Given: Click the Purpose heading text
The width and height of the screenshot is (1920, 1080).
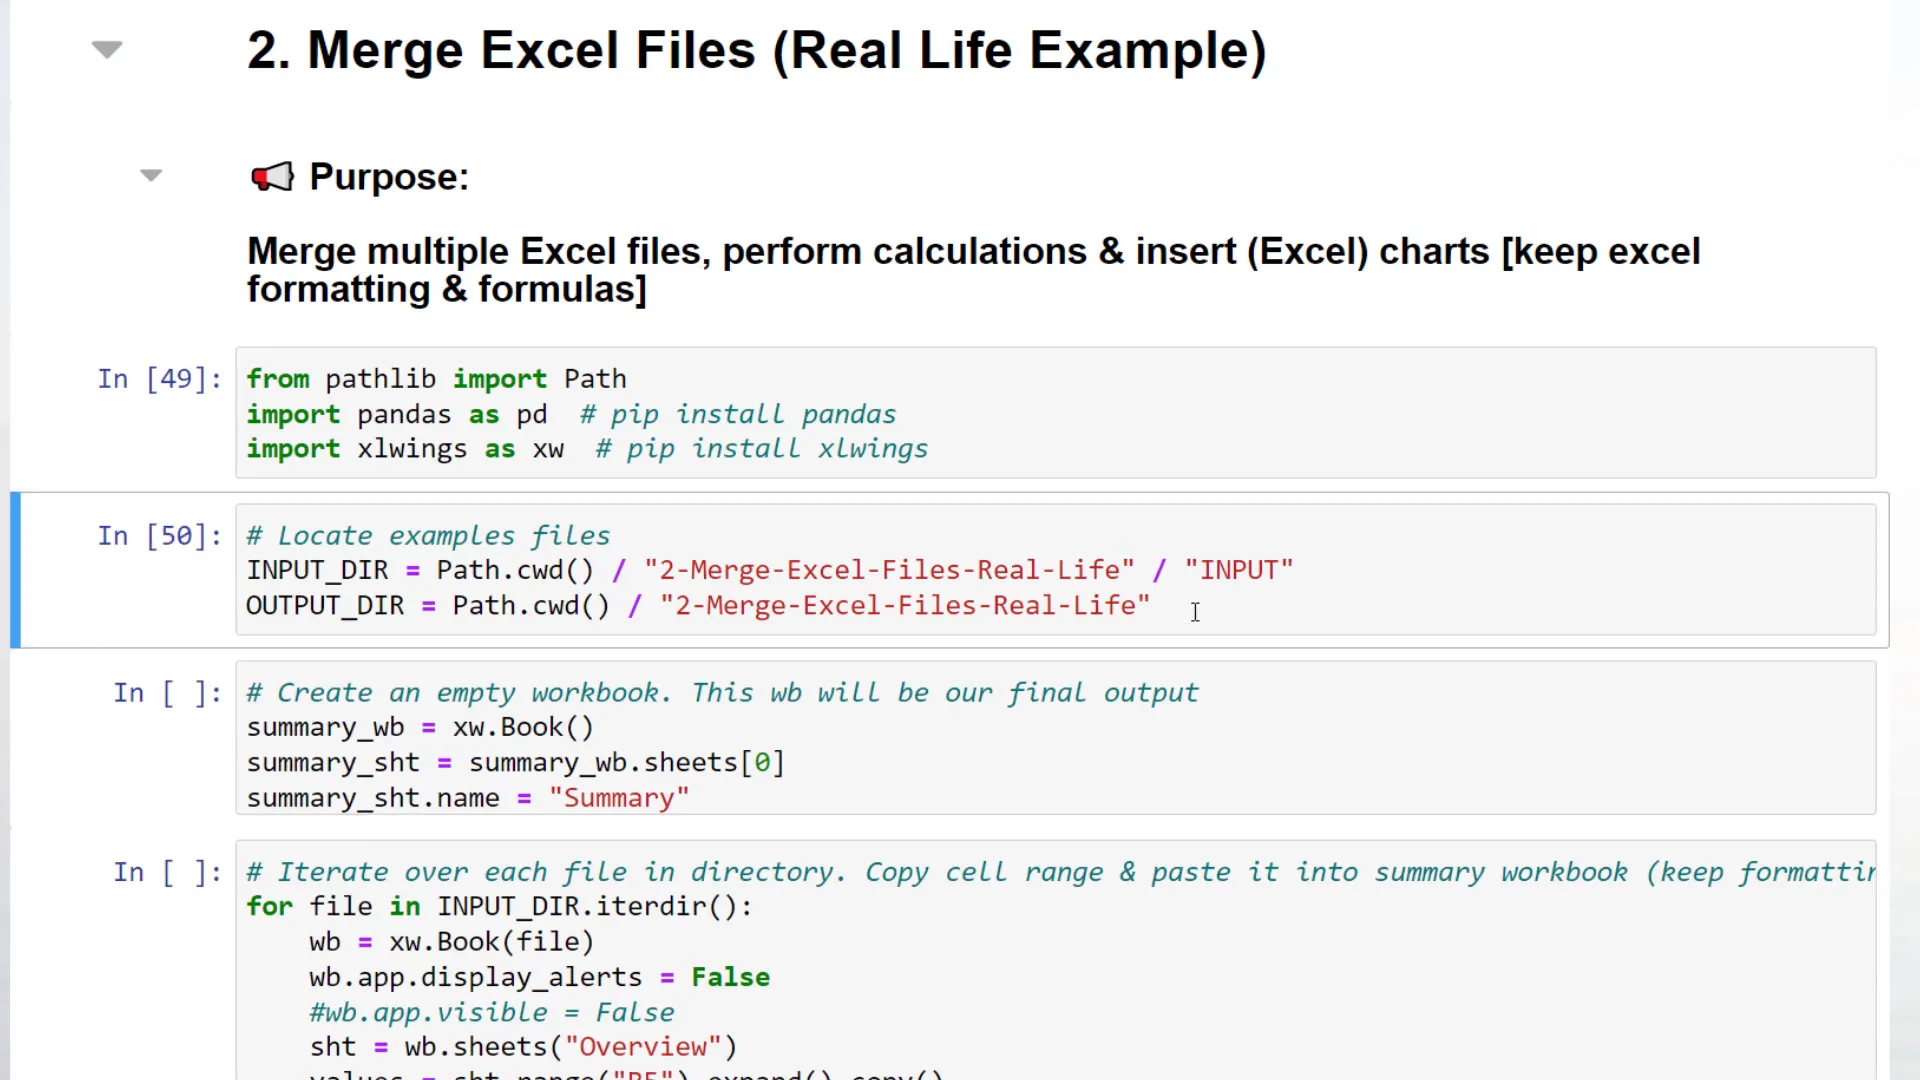Looking at the screenshot, I should [x=389, y=176].
